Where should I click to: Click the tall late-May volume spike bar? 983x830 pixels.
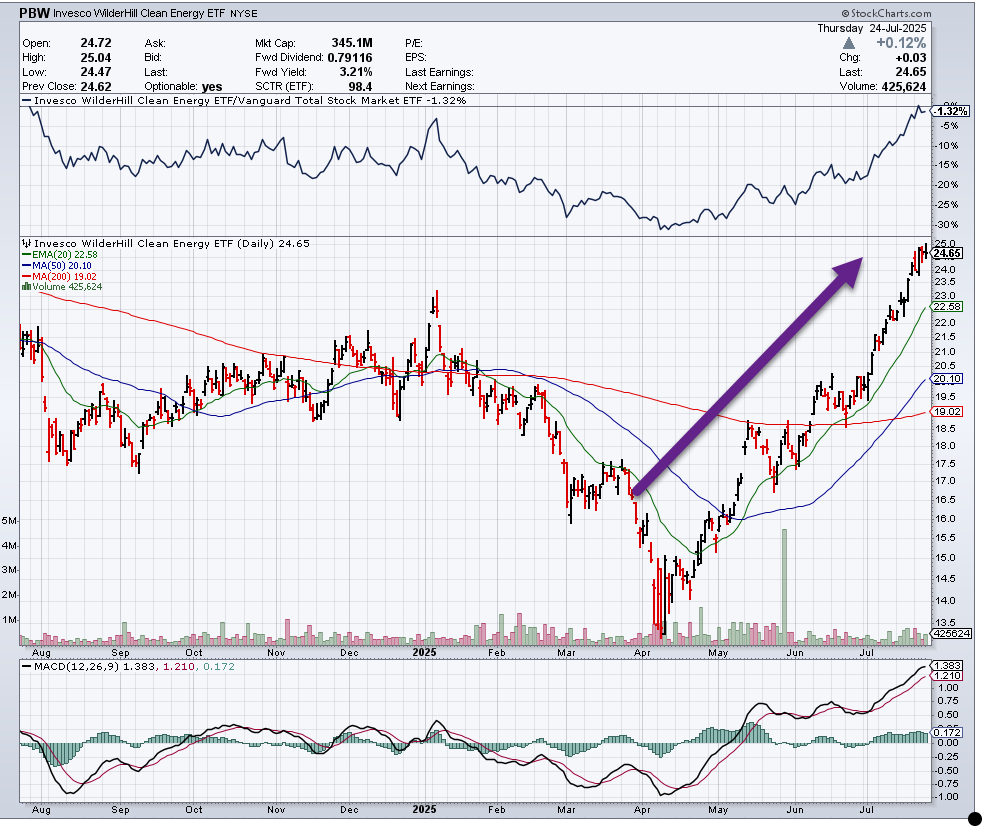[x=784, y=587]
